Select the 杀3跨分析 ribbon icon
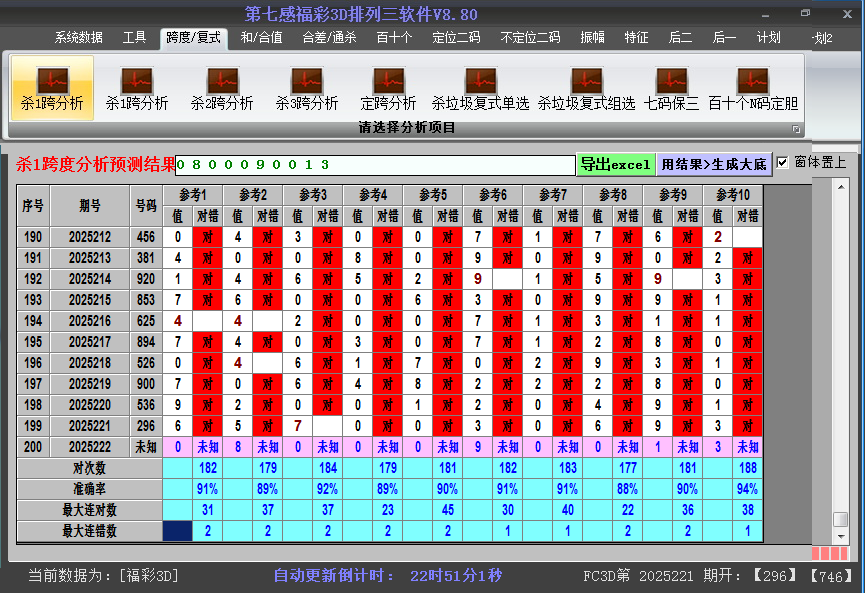 point(307,88)
